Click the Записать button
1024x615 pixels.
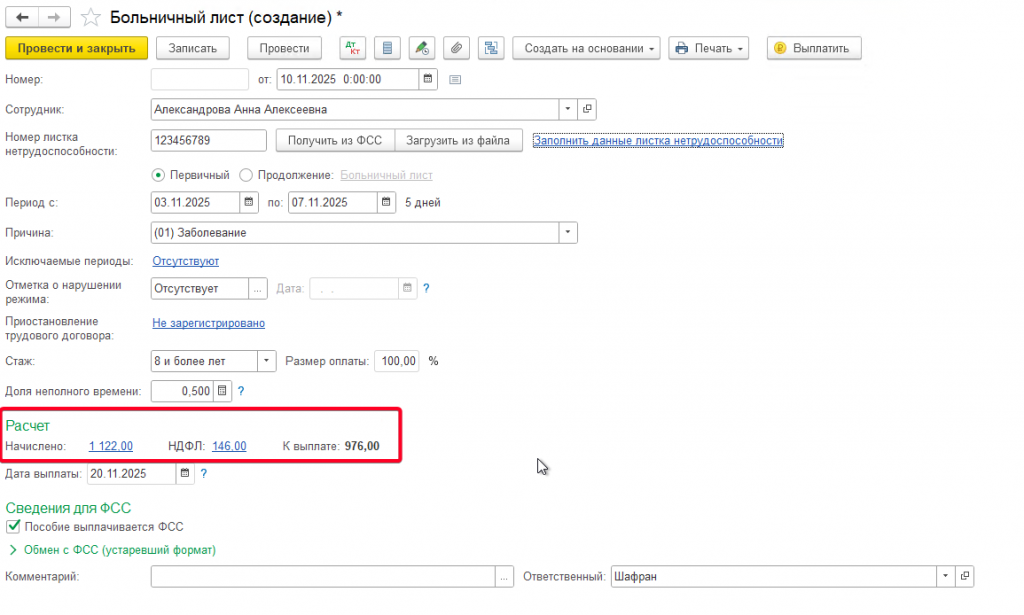coord(193,48)
